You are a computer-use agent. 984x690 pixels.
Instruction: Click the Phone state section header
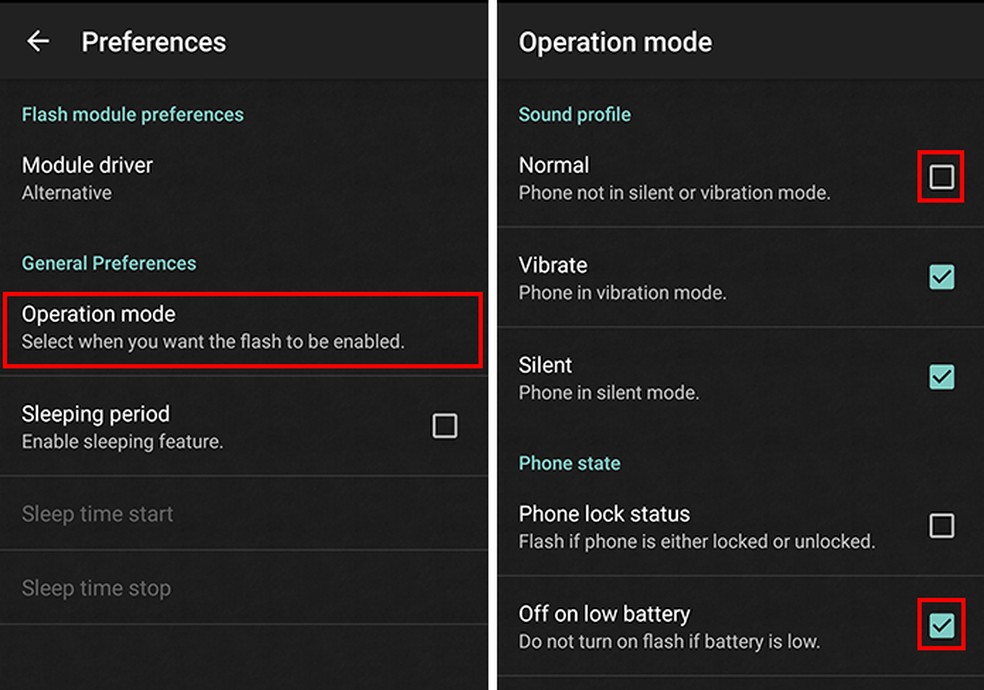[x=569, y=463]
